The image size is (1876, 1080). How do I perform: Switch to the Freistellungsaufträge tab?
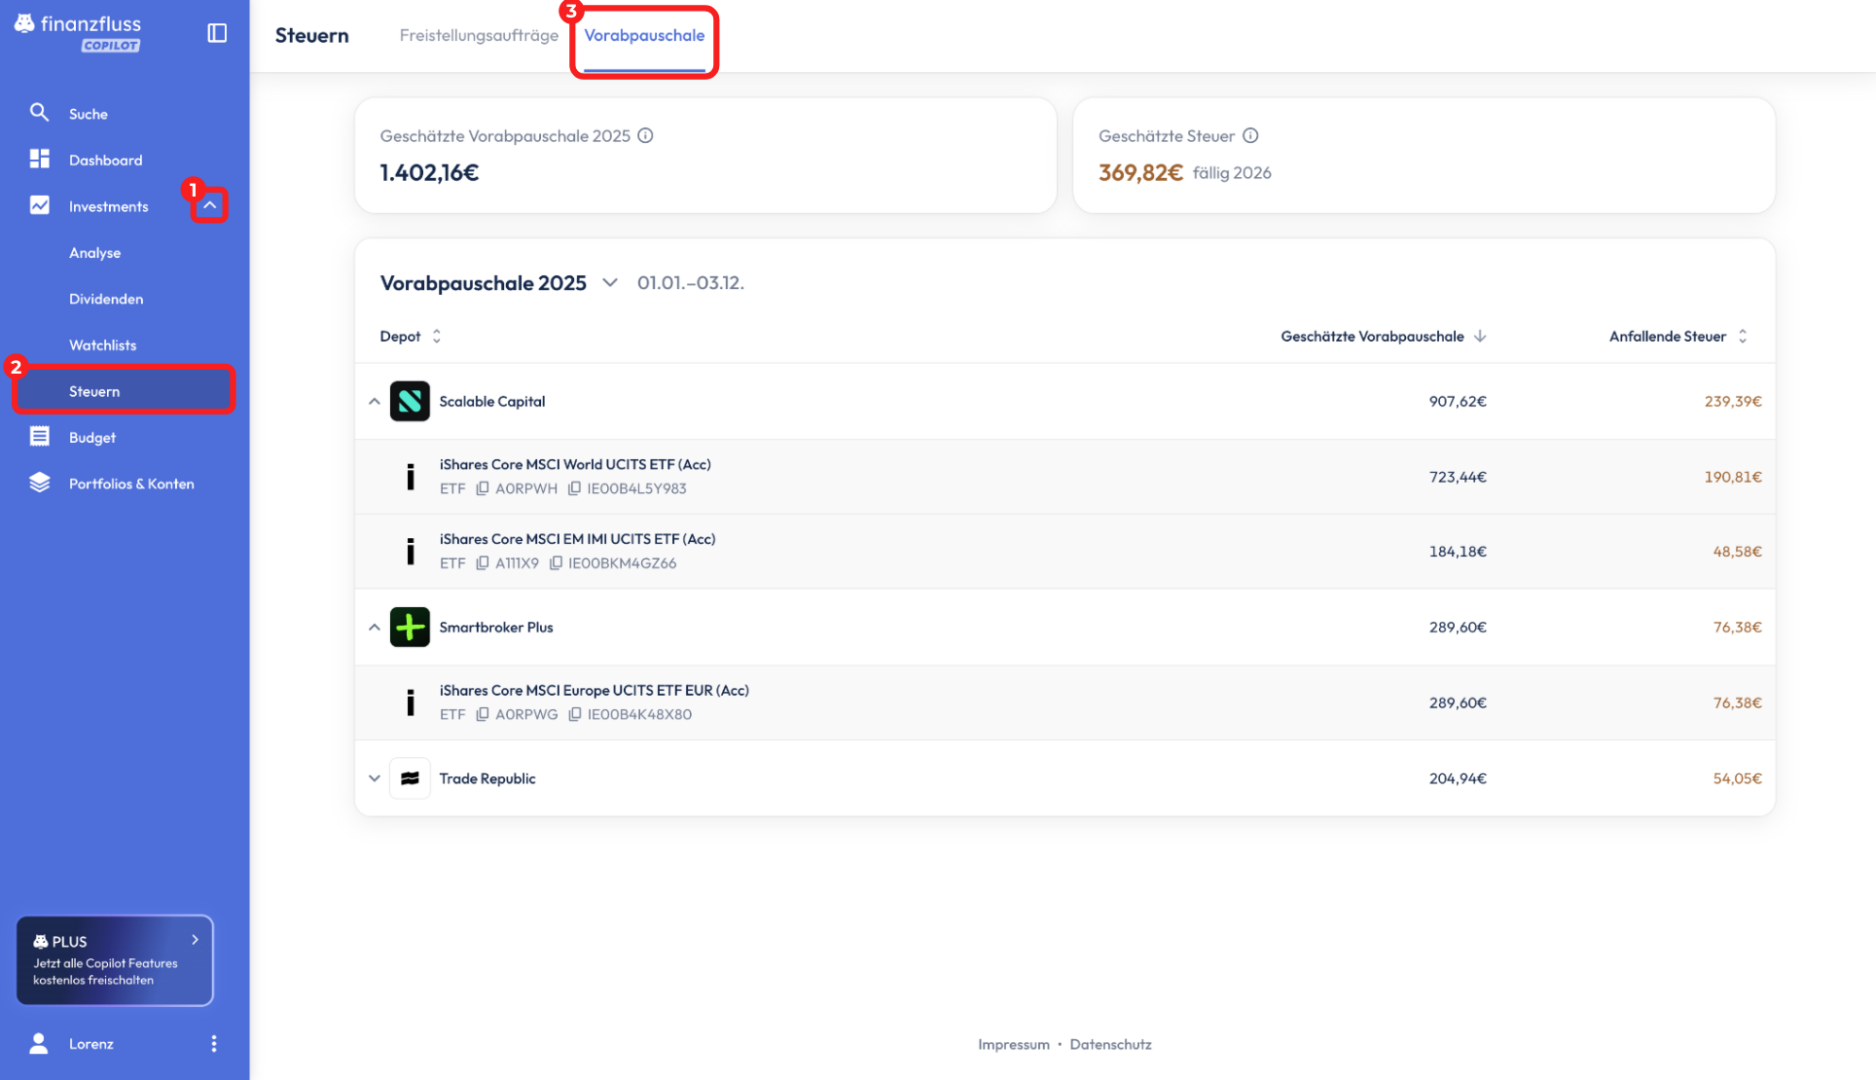(478, 36)
